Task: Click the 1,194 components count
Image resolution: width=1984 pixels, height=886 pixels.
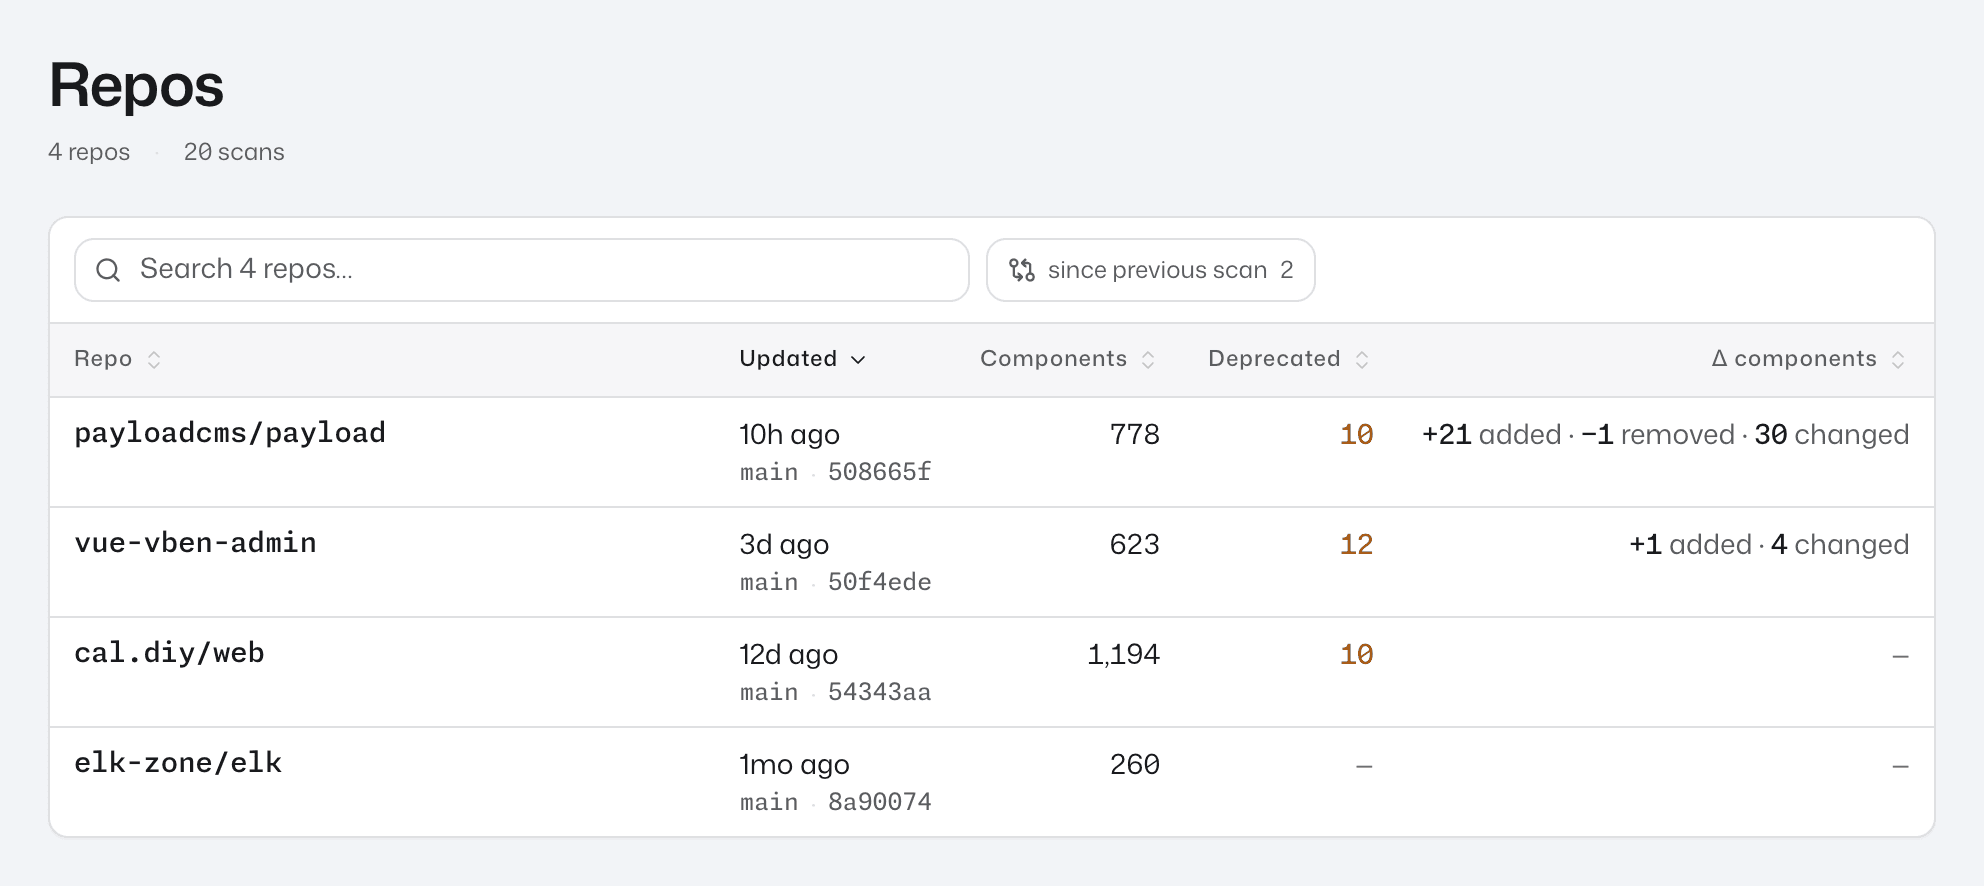Action: pos(1123,654)
